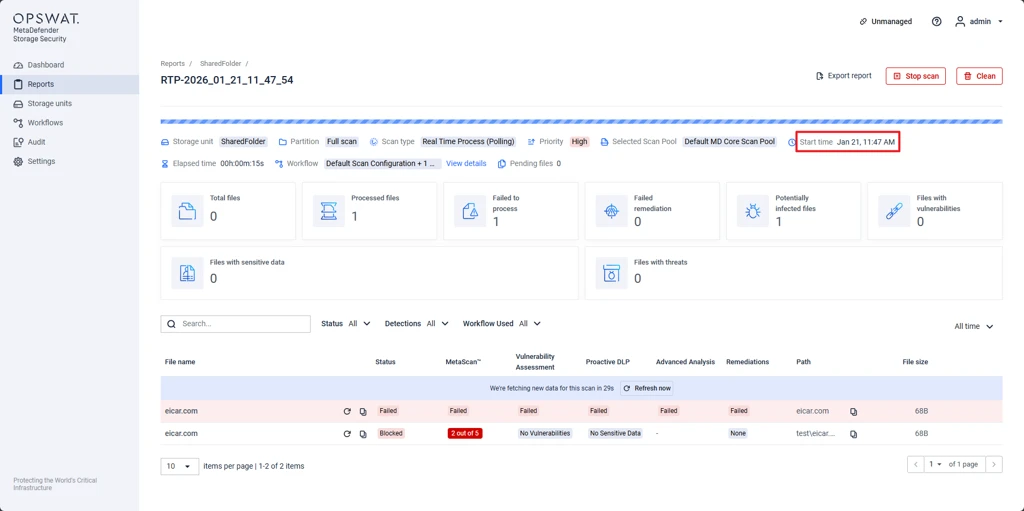Click the Failed remediation card icon

click(x=611, y=211)
